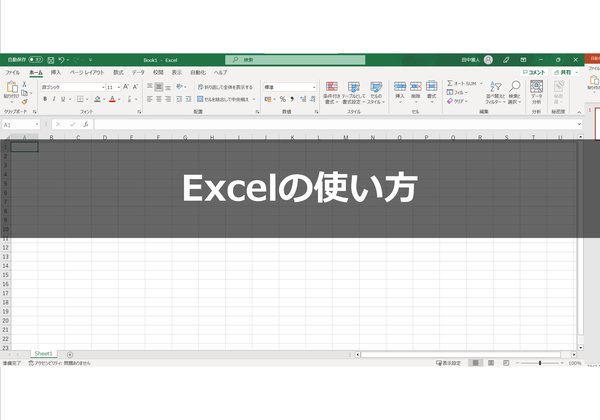This screenshot has height=420, width=600.
Task: Click the Copy icon in the clipboard group
Action: coord(24,93)
